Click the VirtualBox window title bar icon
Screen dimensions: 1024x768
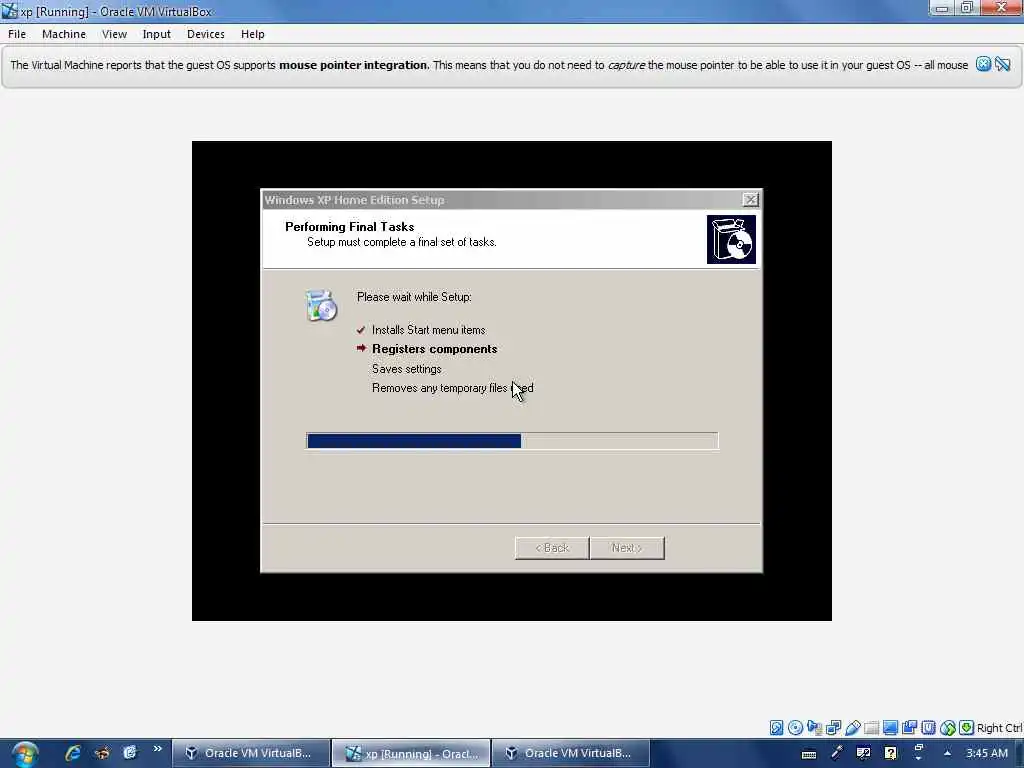click(9, 11)
